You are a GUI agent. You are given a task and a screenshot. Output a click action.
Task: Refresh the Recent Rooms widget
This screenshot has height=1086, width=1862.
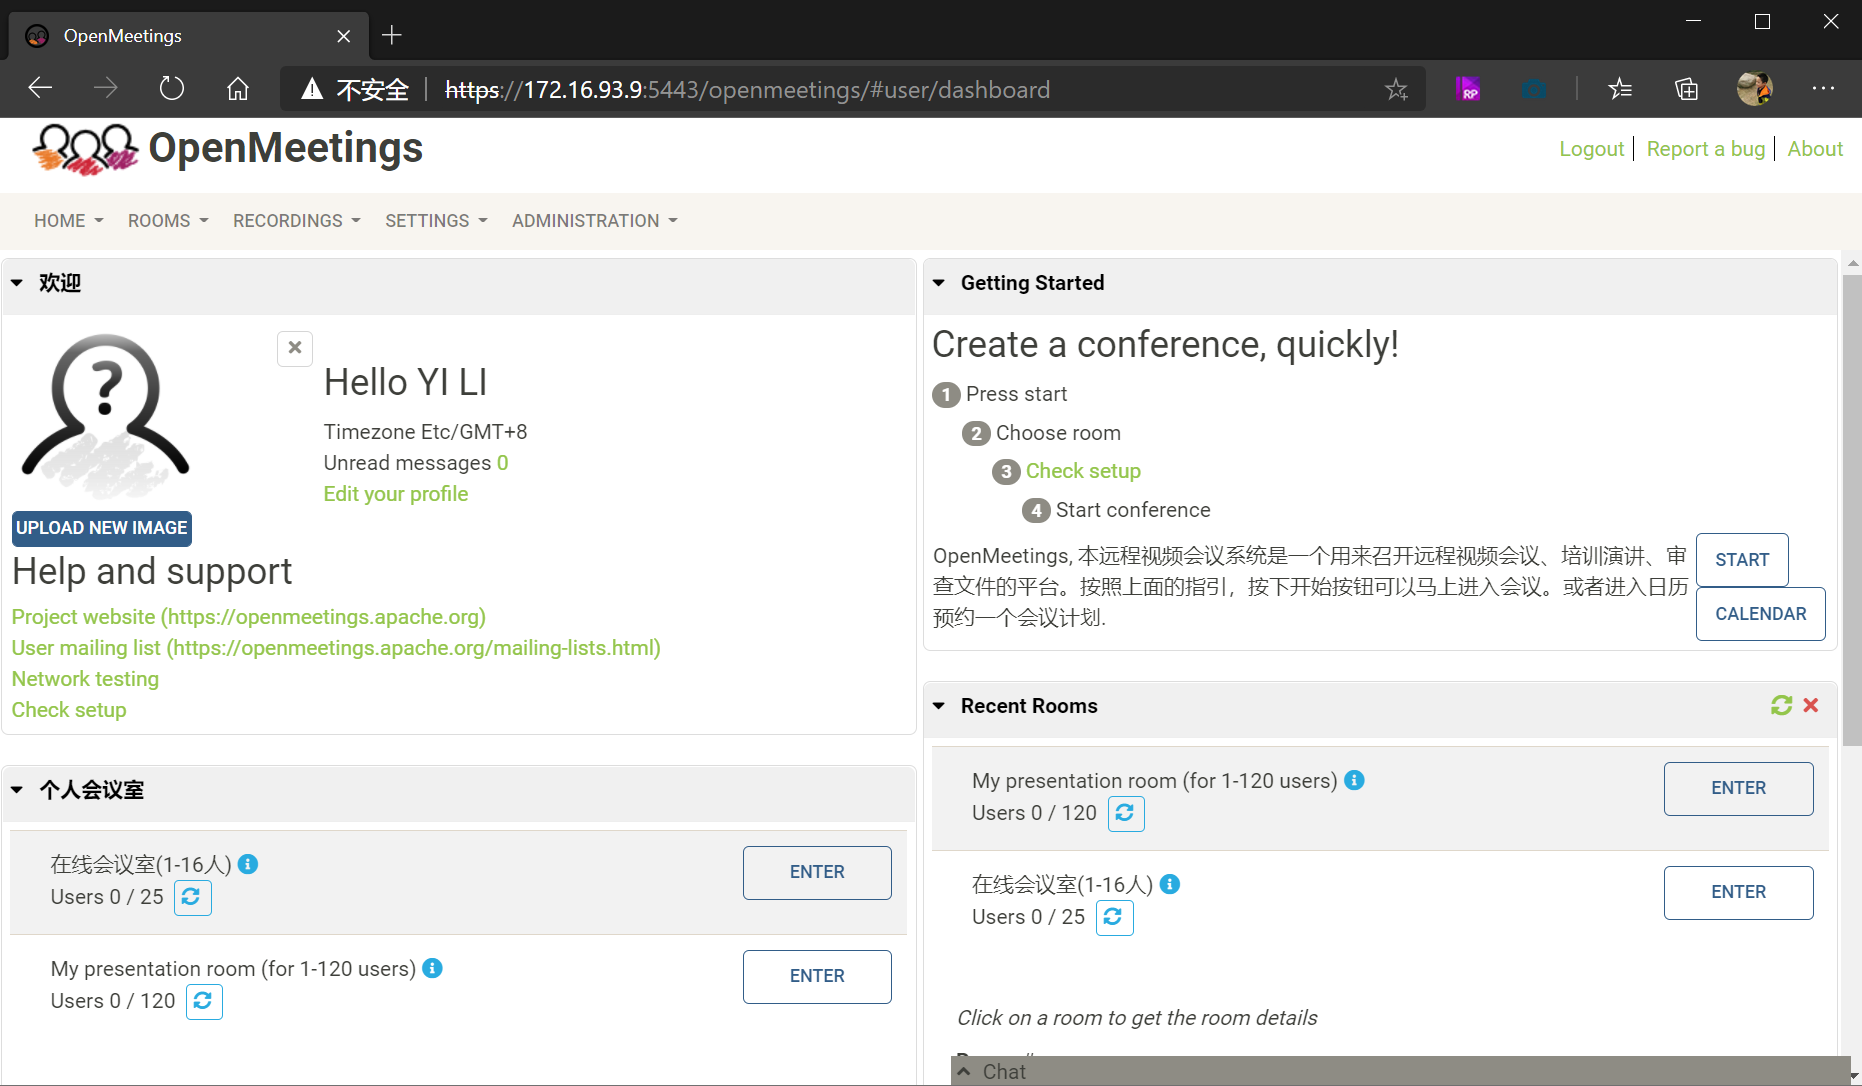pyautogui.click(x=1781, y=706)
